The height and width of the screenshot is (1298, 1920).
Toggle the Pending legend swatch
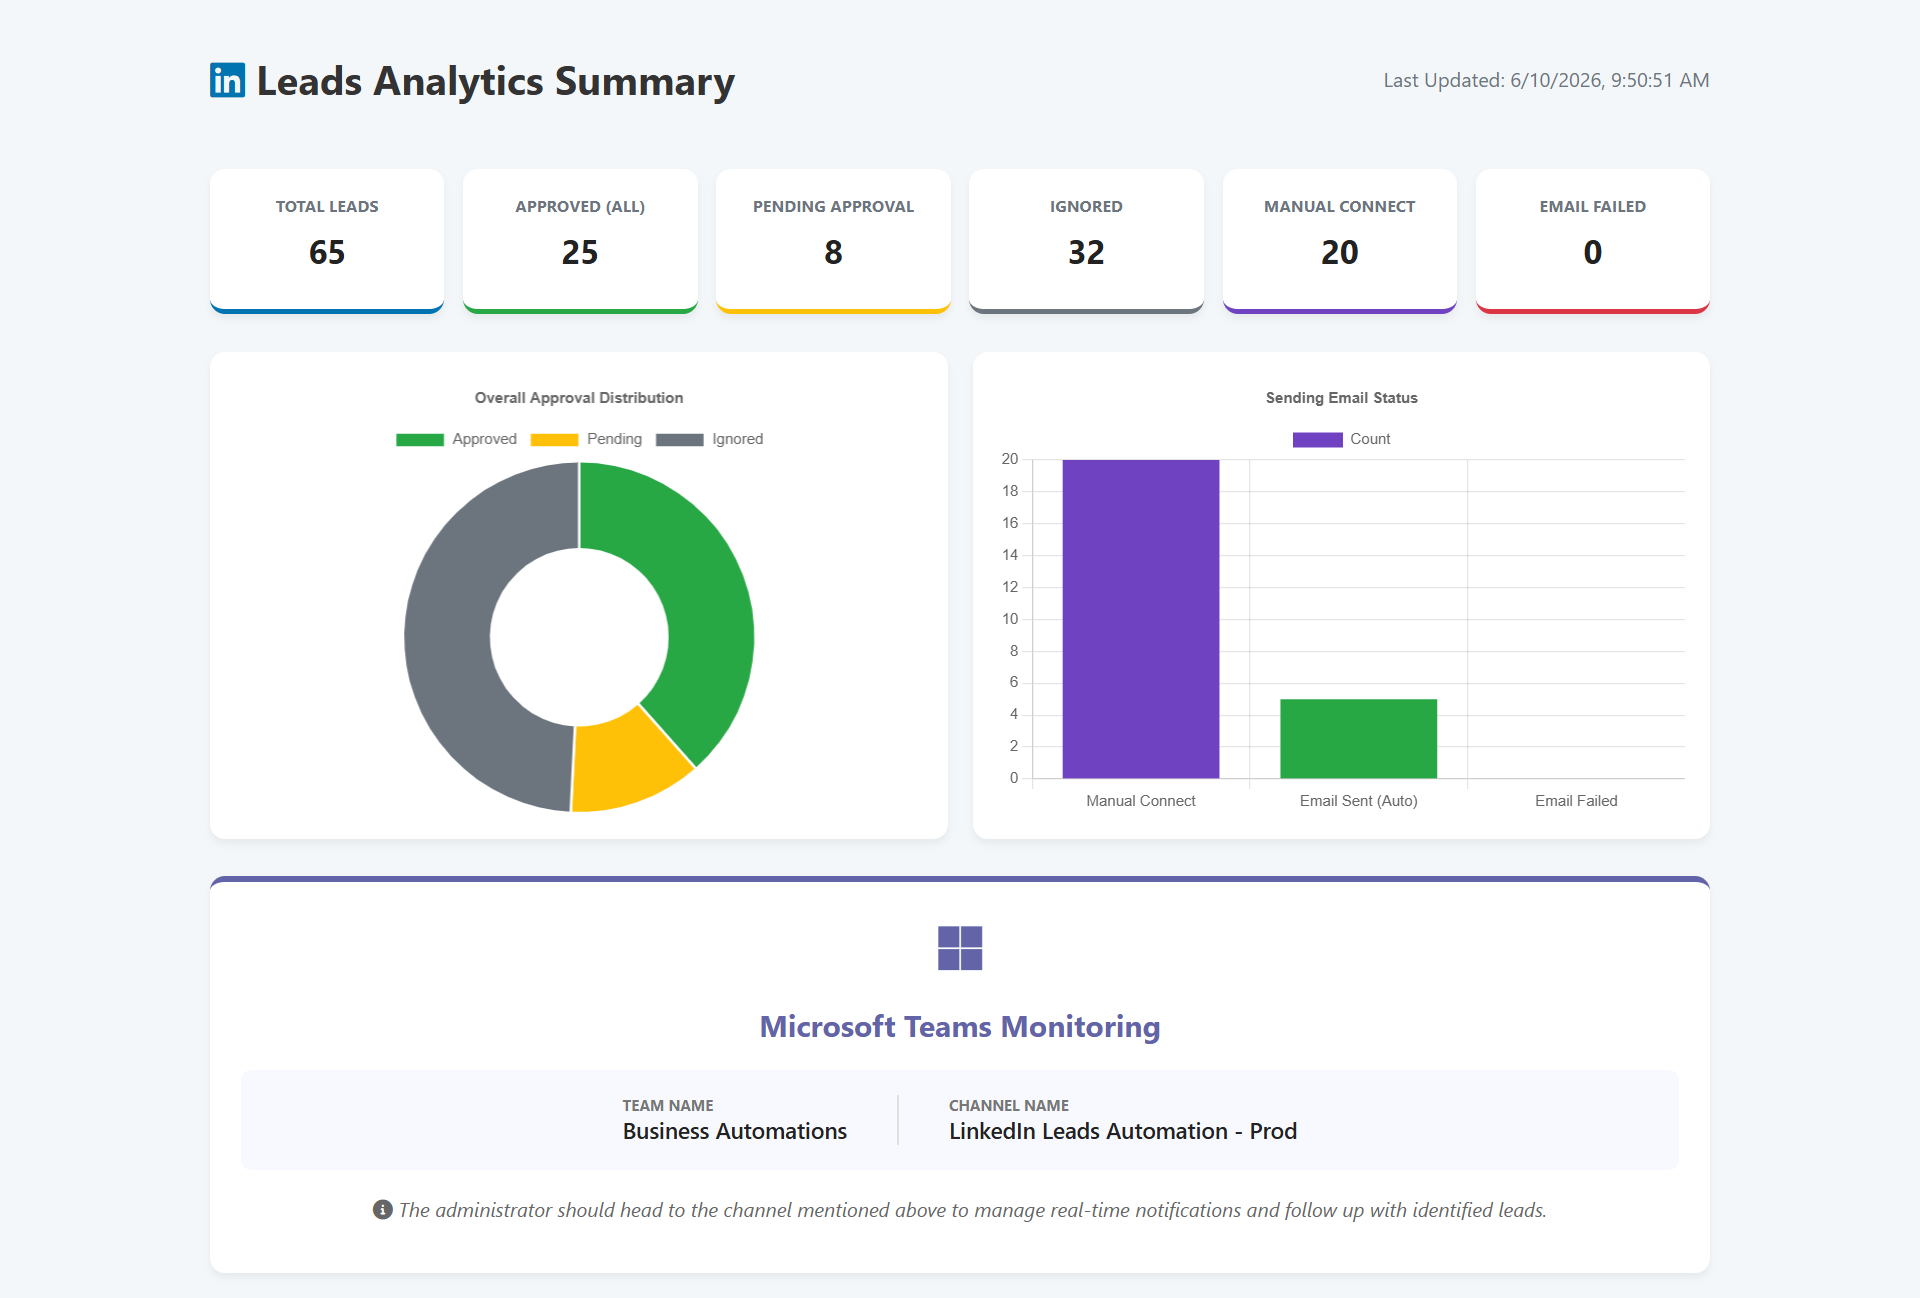[554, 439]
